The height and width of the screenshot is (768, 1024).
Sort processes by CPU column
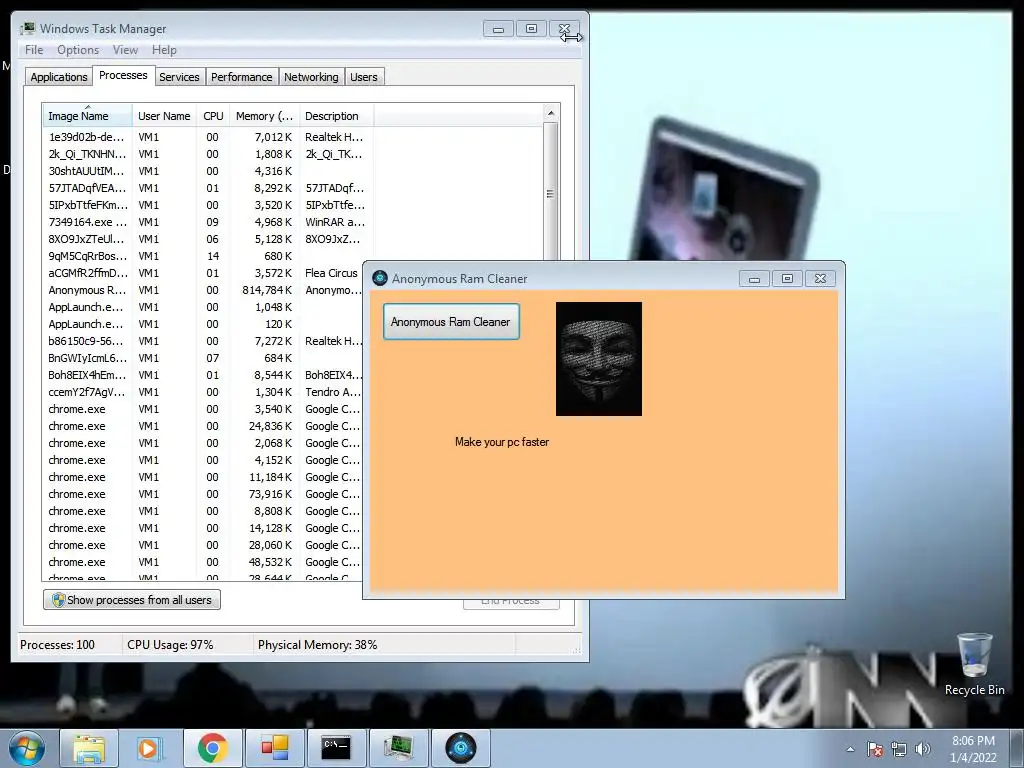[213, 116]
